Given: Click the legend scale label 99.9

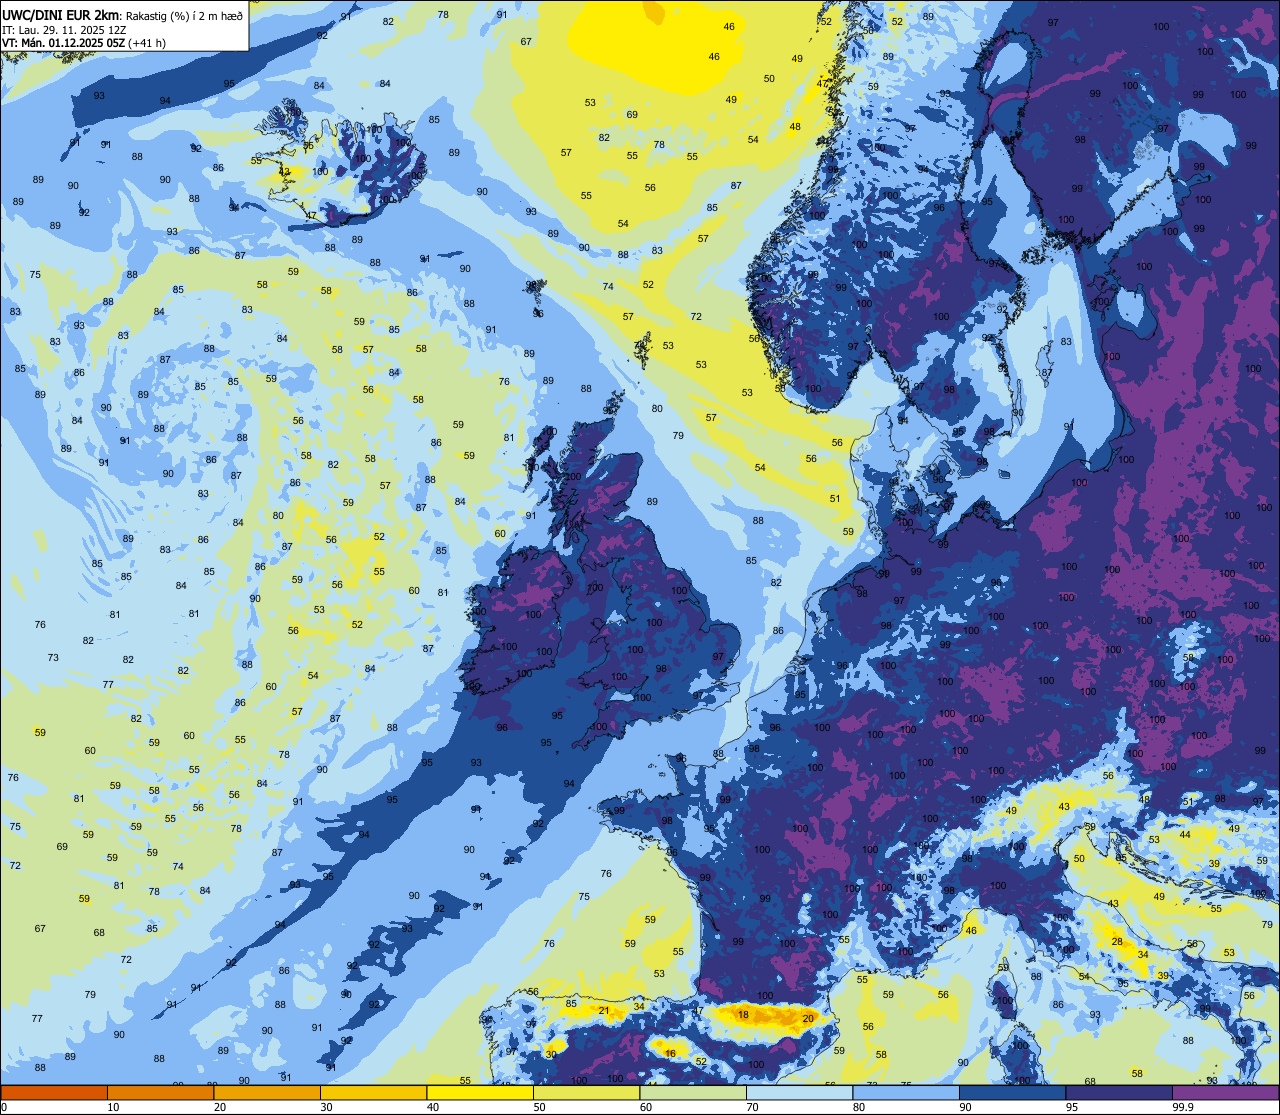Looking at the screenshot, I should pos(1182,1107).
